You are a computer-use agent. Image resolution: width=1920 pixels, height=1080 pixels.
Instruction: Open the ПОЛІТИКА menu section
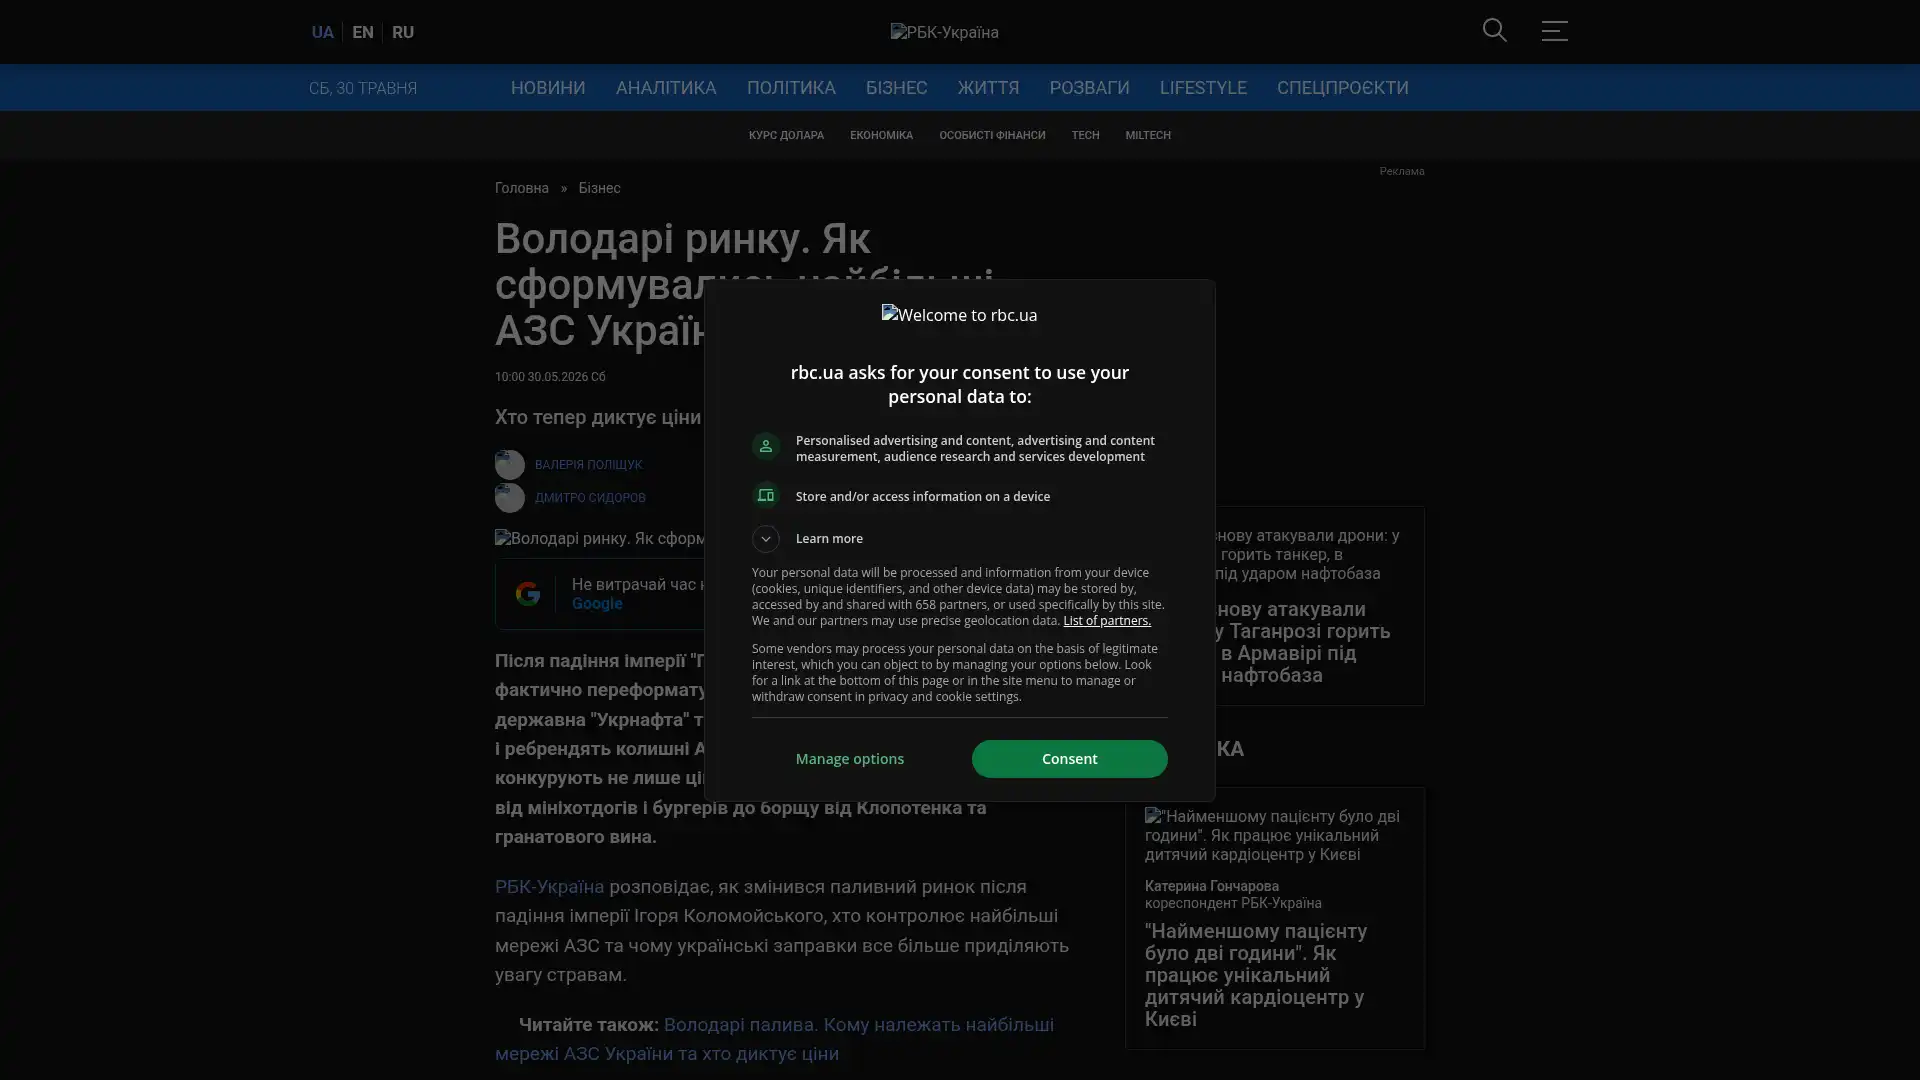pos(791,88)
